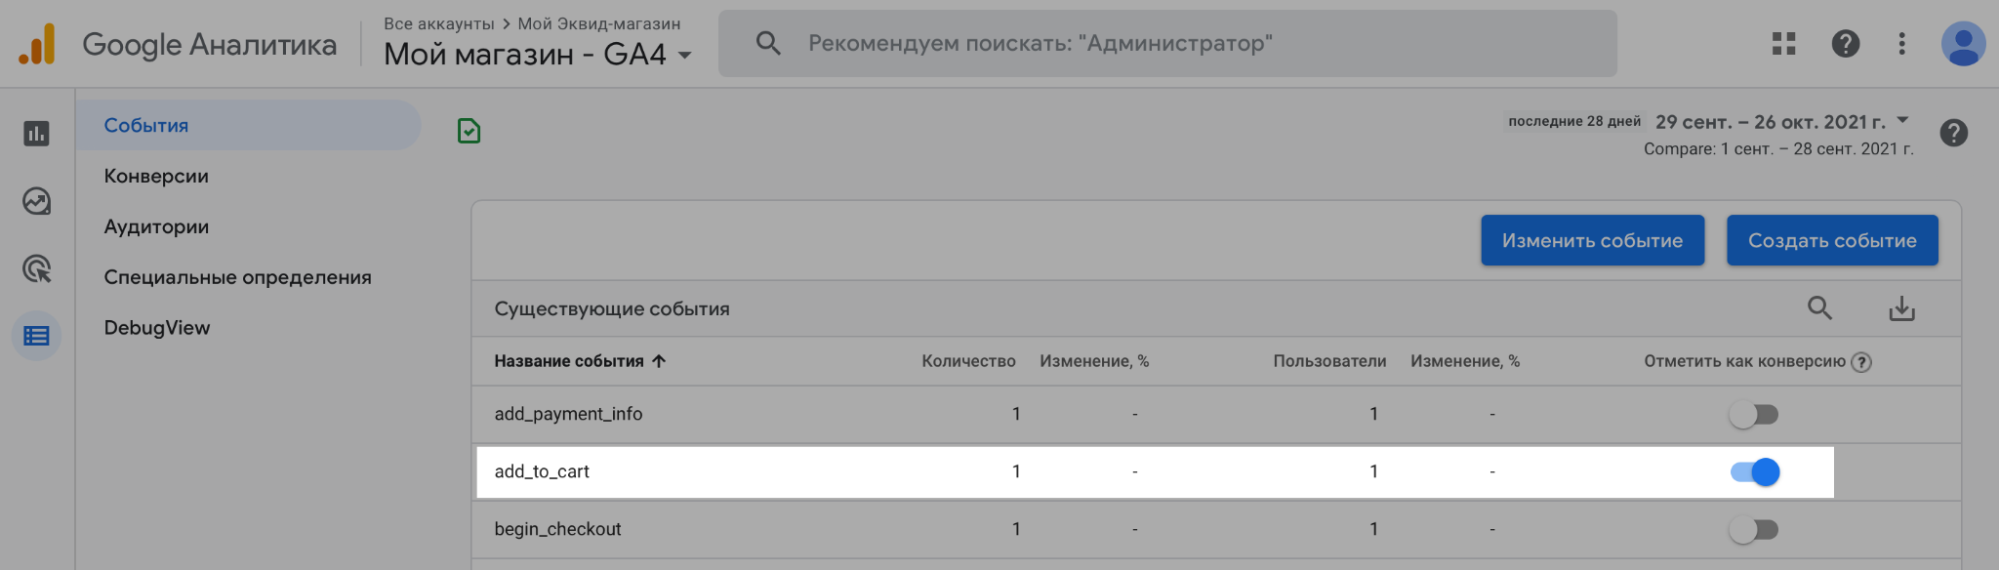The image size is (1999, 571).
Task: Follow the Мой Эквид-магазин breadcrumb link
Action: [599, 23]
